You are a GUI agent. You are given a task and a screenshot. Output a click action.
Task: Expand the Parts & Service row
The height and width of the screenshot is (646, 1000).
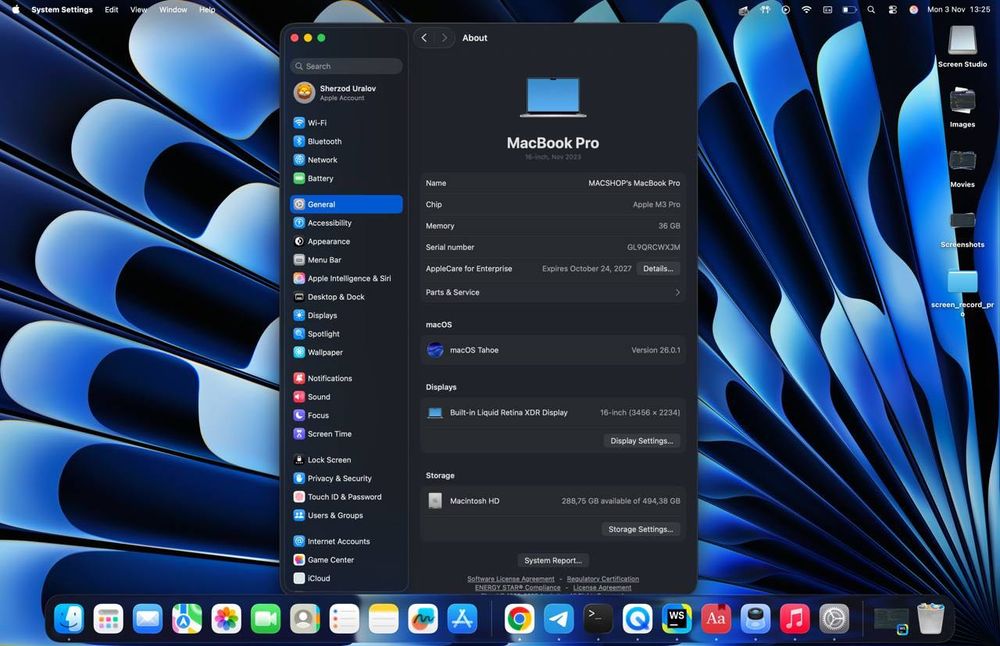point(553,292)
